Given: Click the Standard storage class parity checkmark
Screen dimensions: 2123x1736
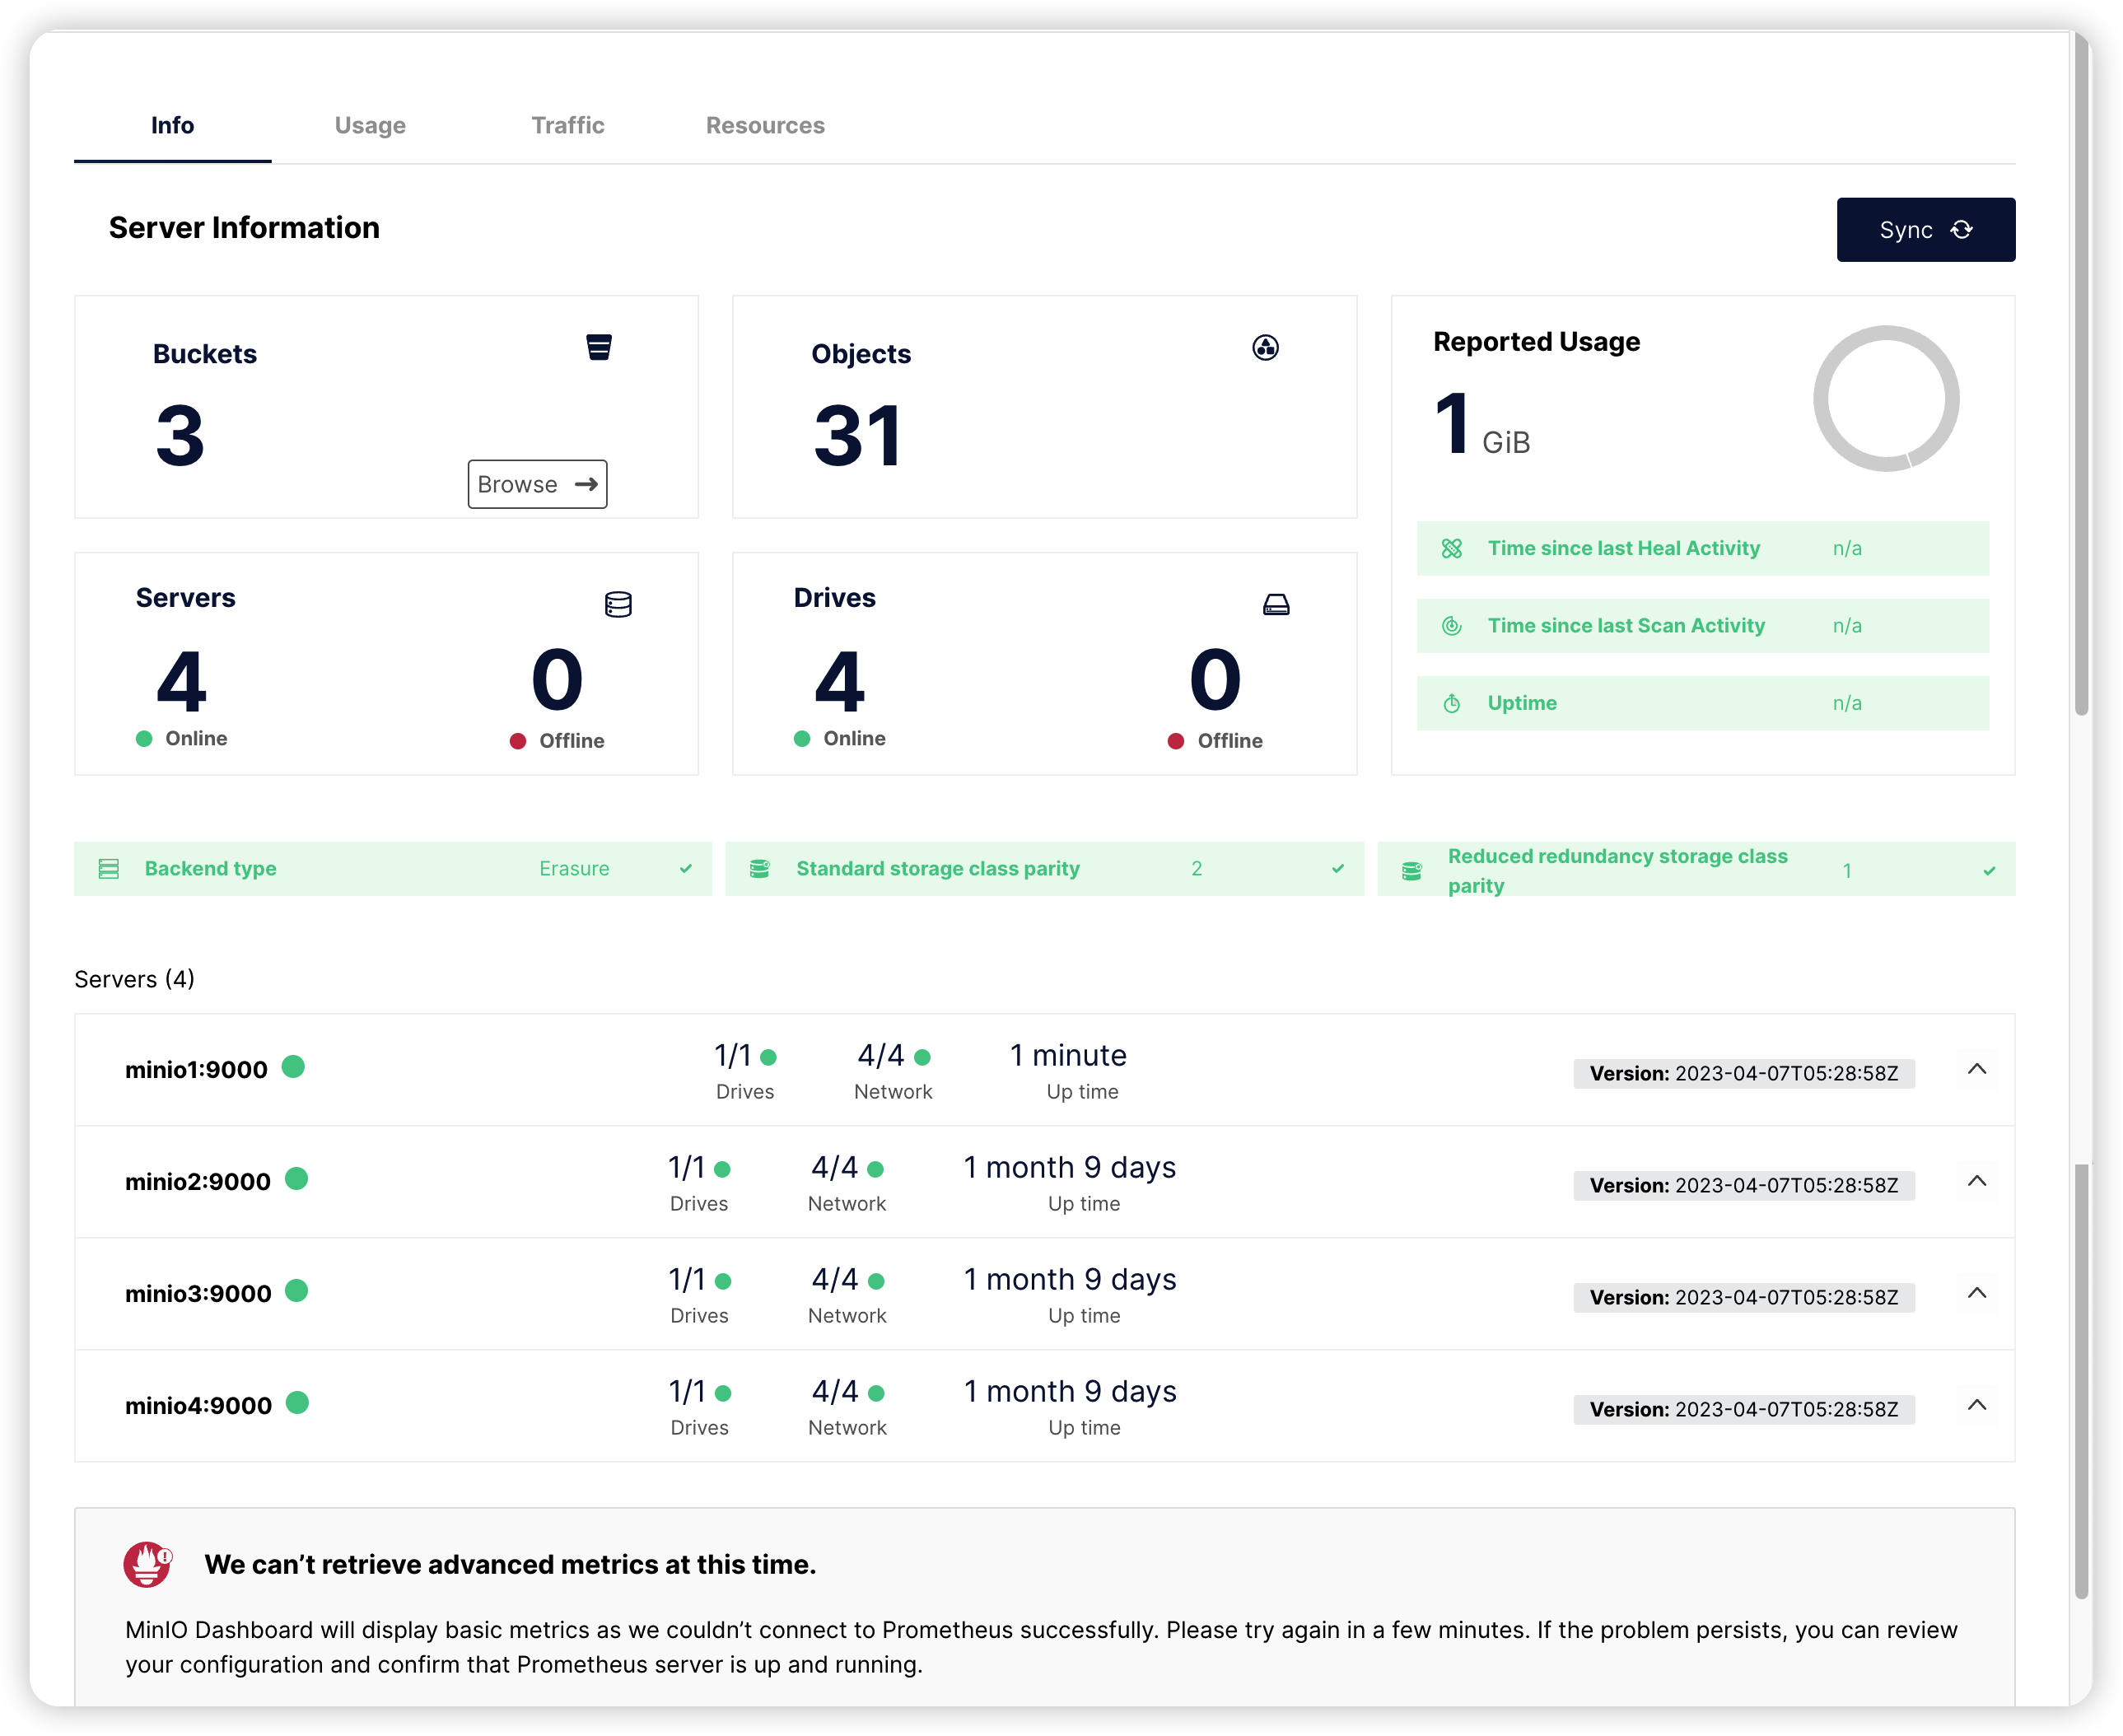Looking at the screenshot, I should (1338, 869).
